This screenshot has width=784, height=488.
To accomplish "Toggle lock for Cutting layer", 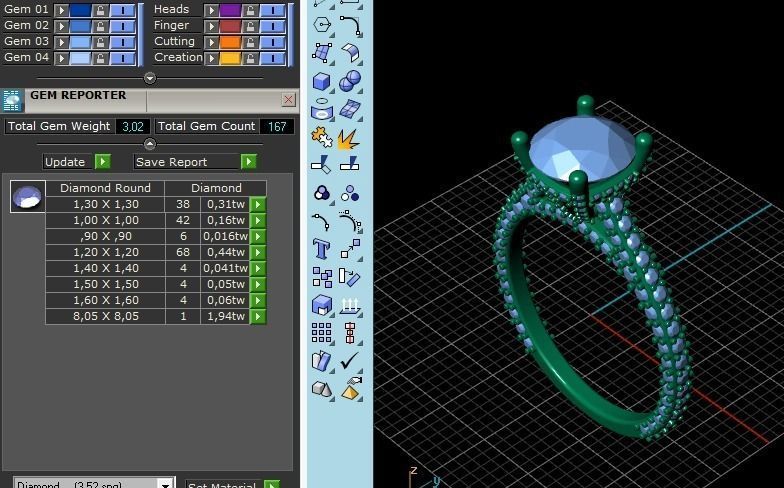I will click(x=250, y=42).
